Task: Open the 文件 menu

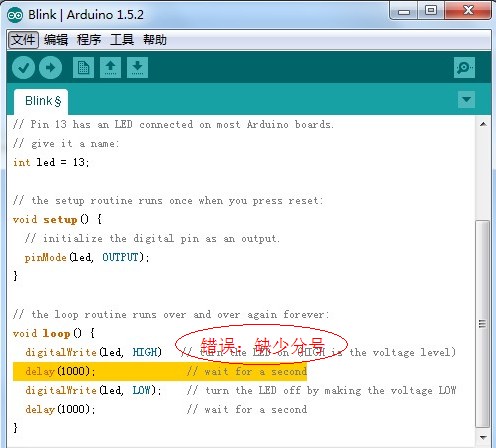Action: pyautogui.click(x=23, y=40)
